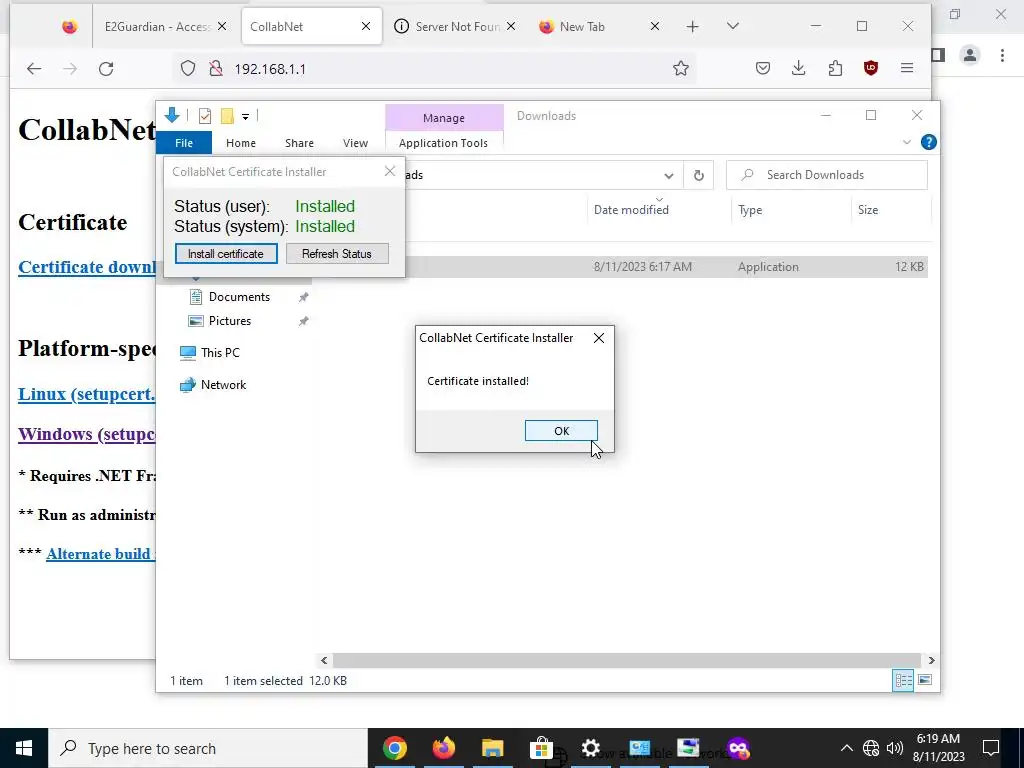Close the CollabNet browser tab

coord(366,27)
